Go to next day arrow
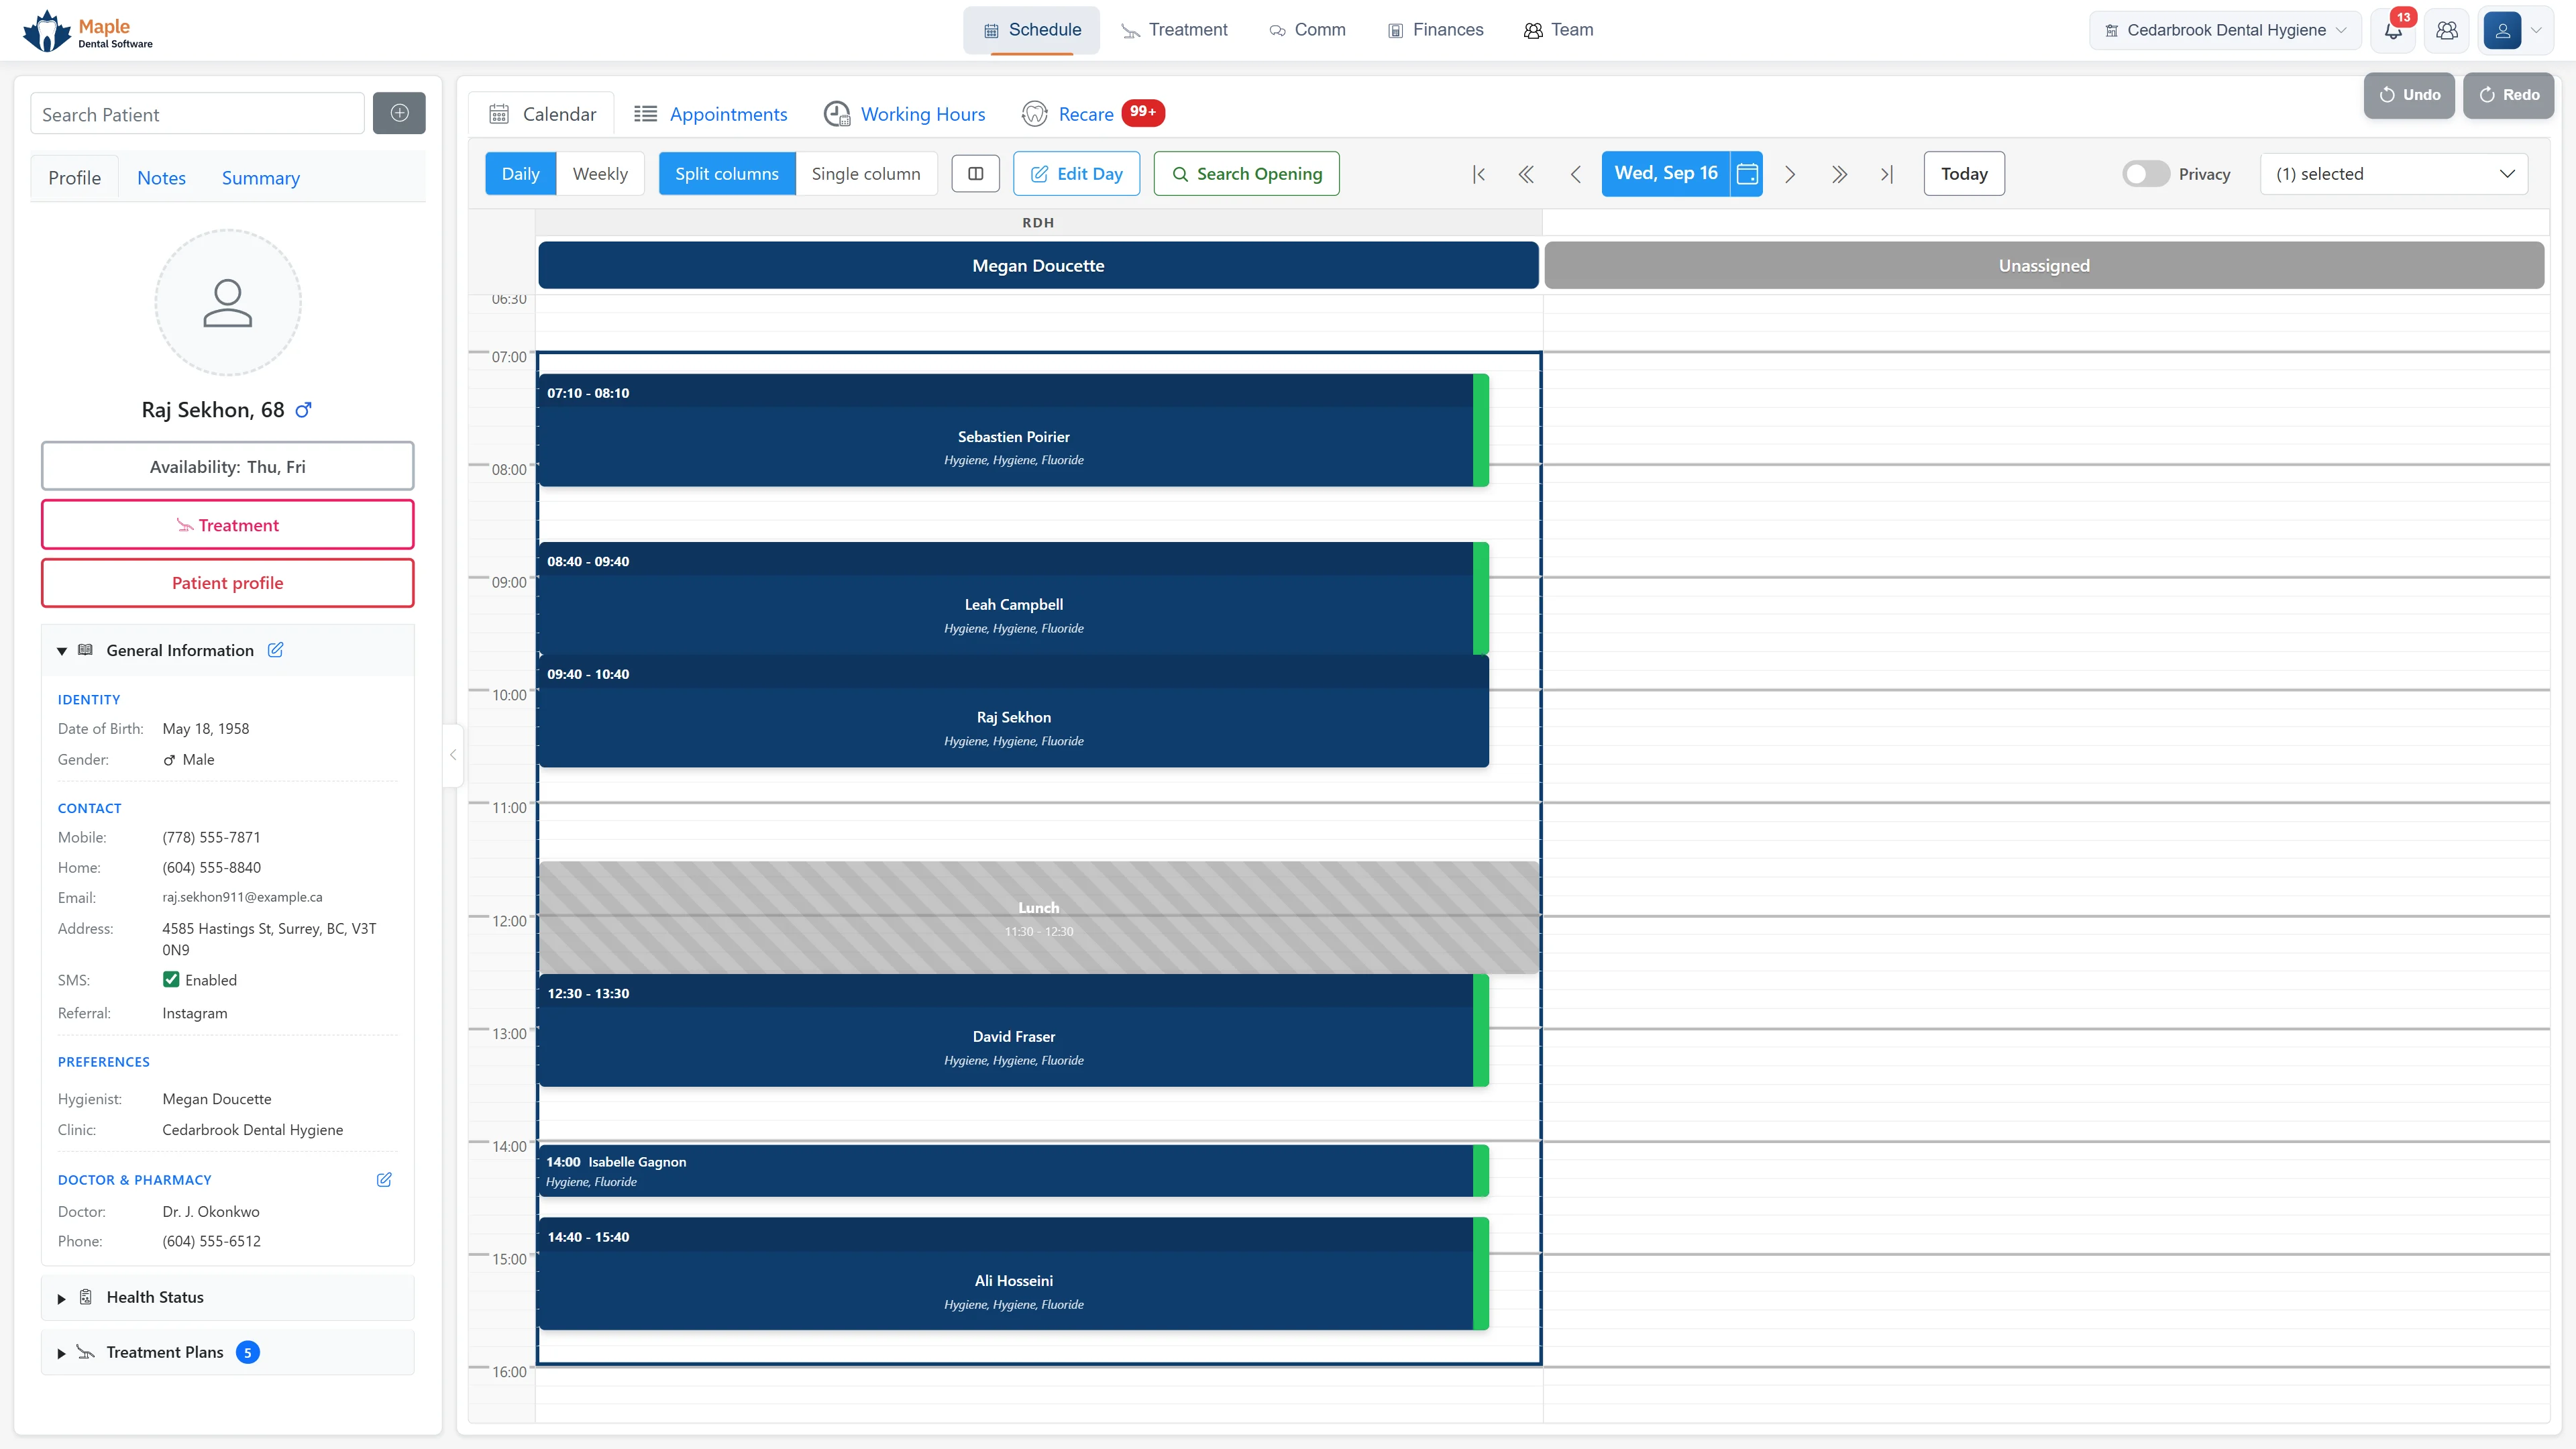Screen dimensions: 2576x1449 pos(1790,174)
